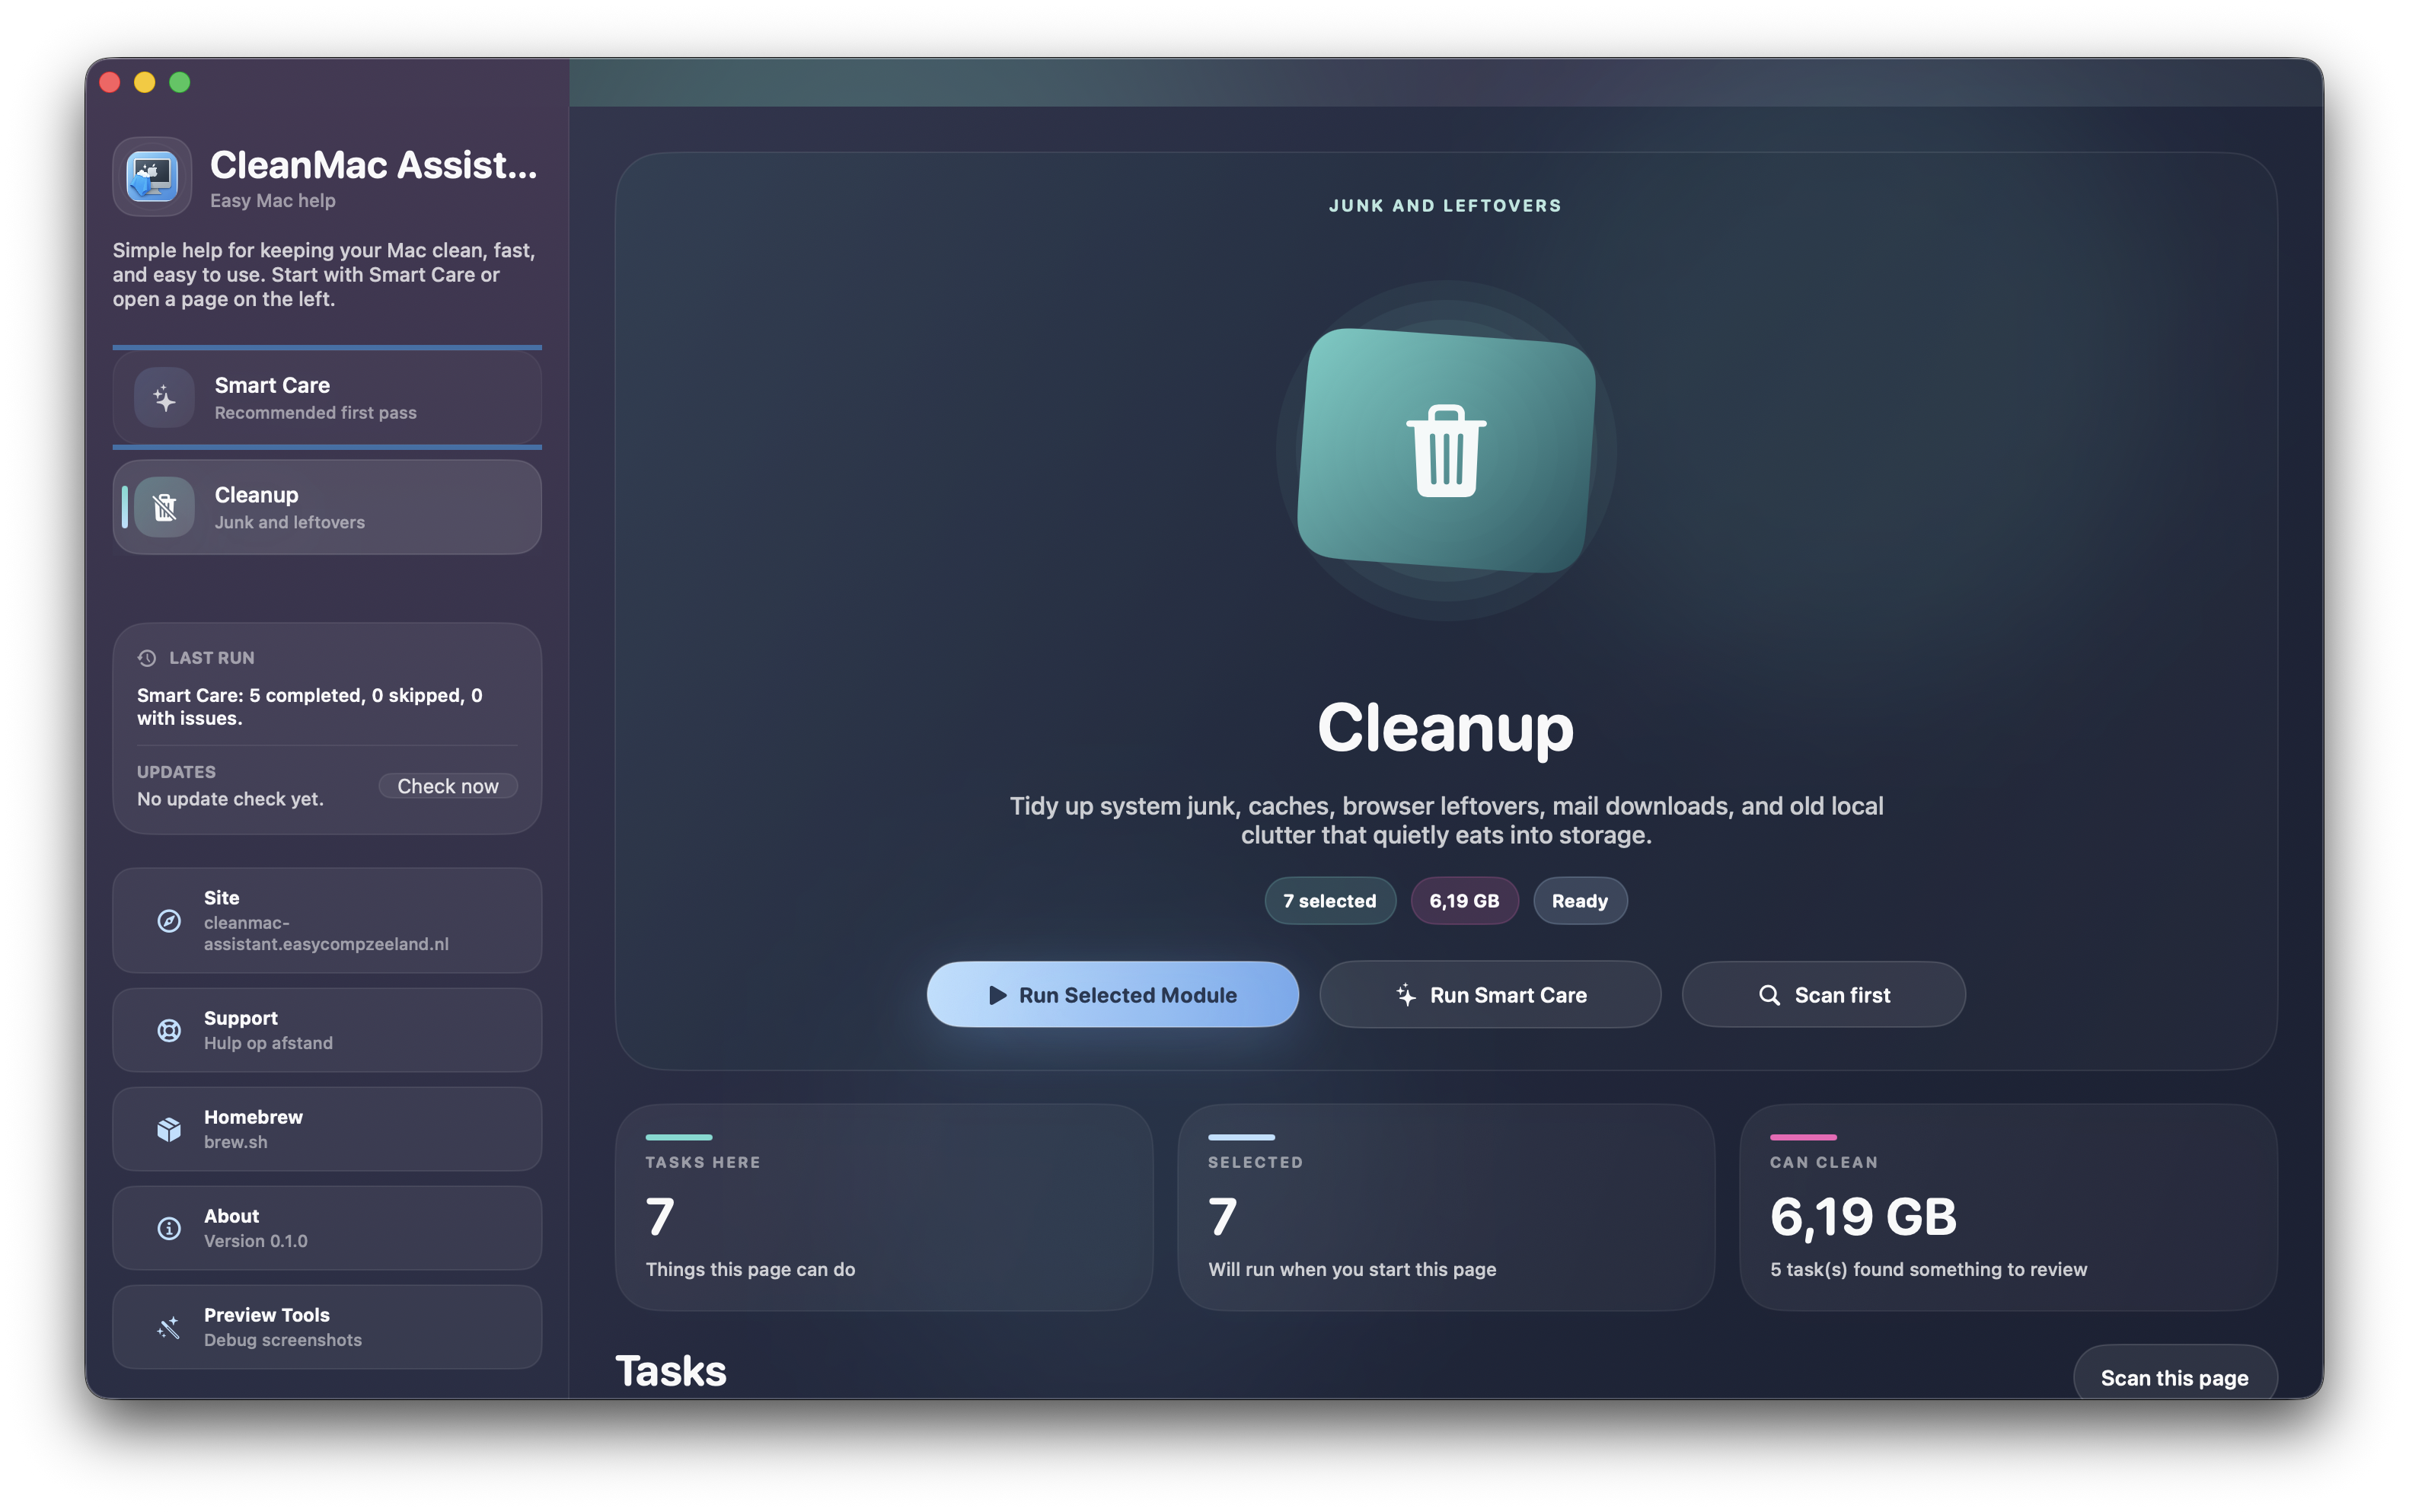Viewport: 2409px width, 1512px height.
Task: Select the Homebrew package icon
Action: point(168,1128)
